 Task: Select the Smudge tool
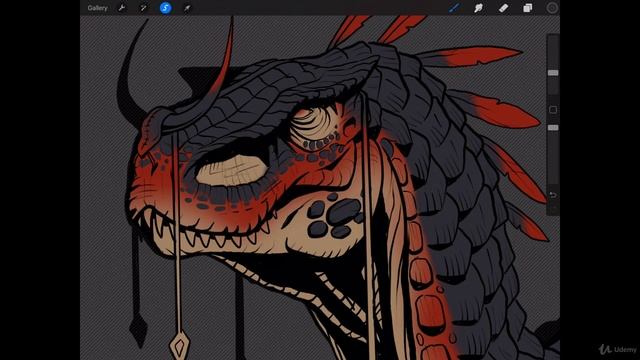478,8
